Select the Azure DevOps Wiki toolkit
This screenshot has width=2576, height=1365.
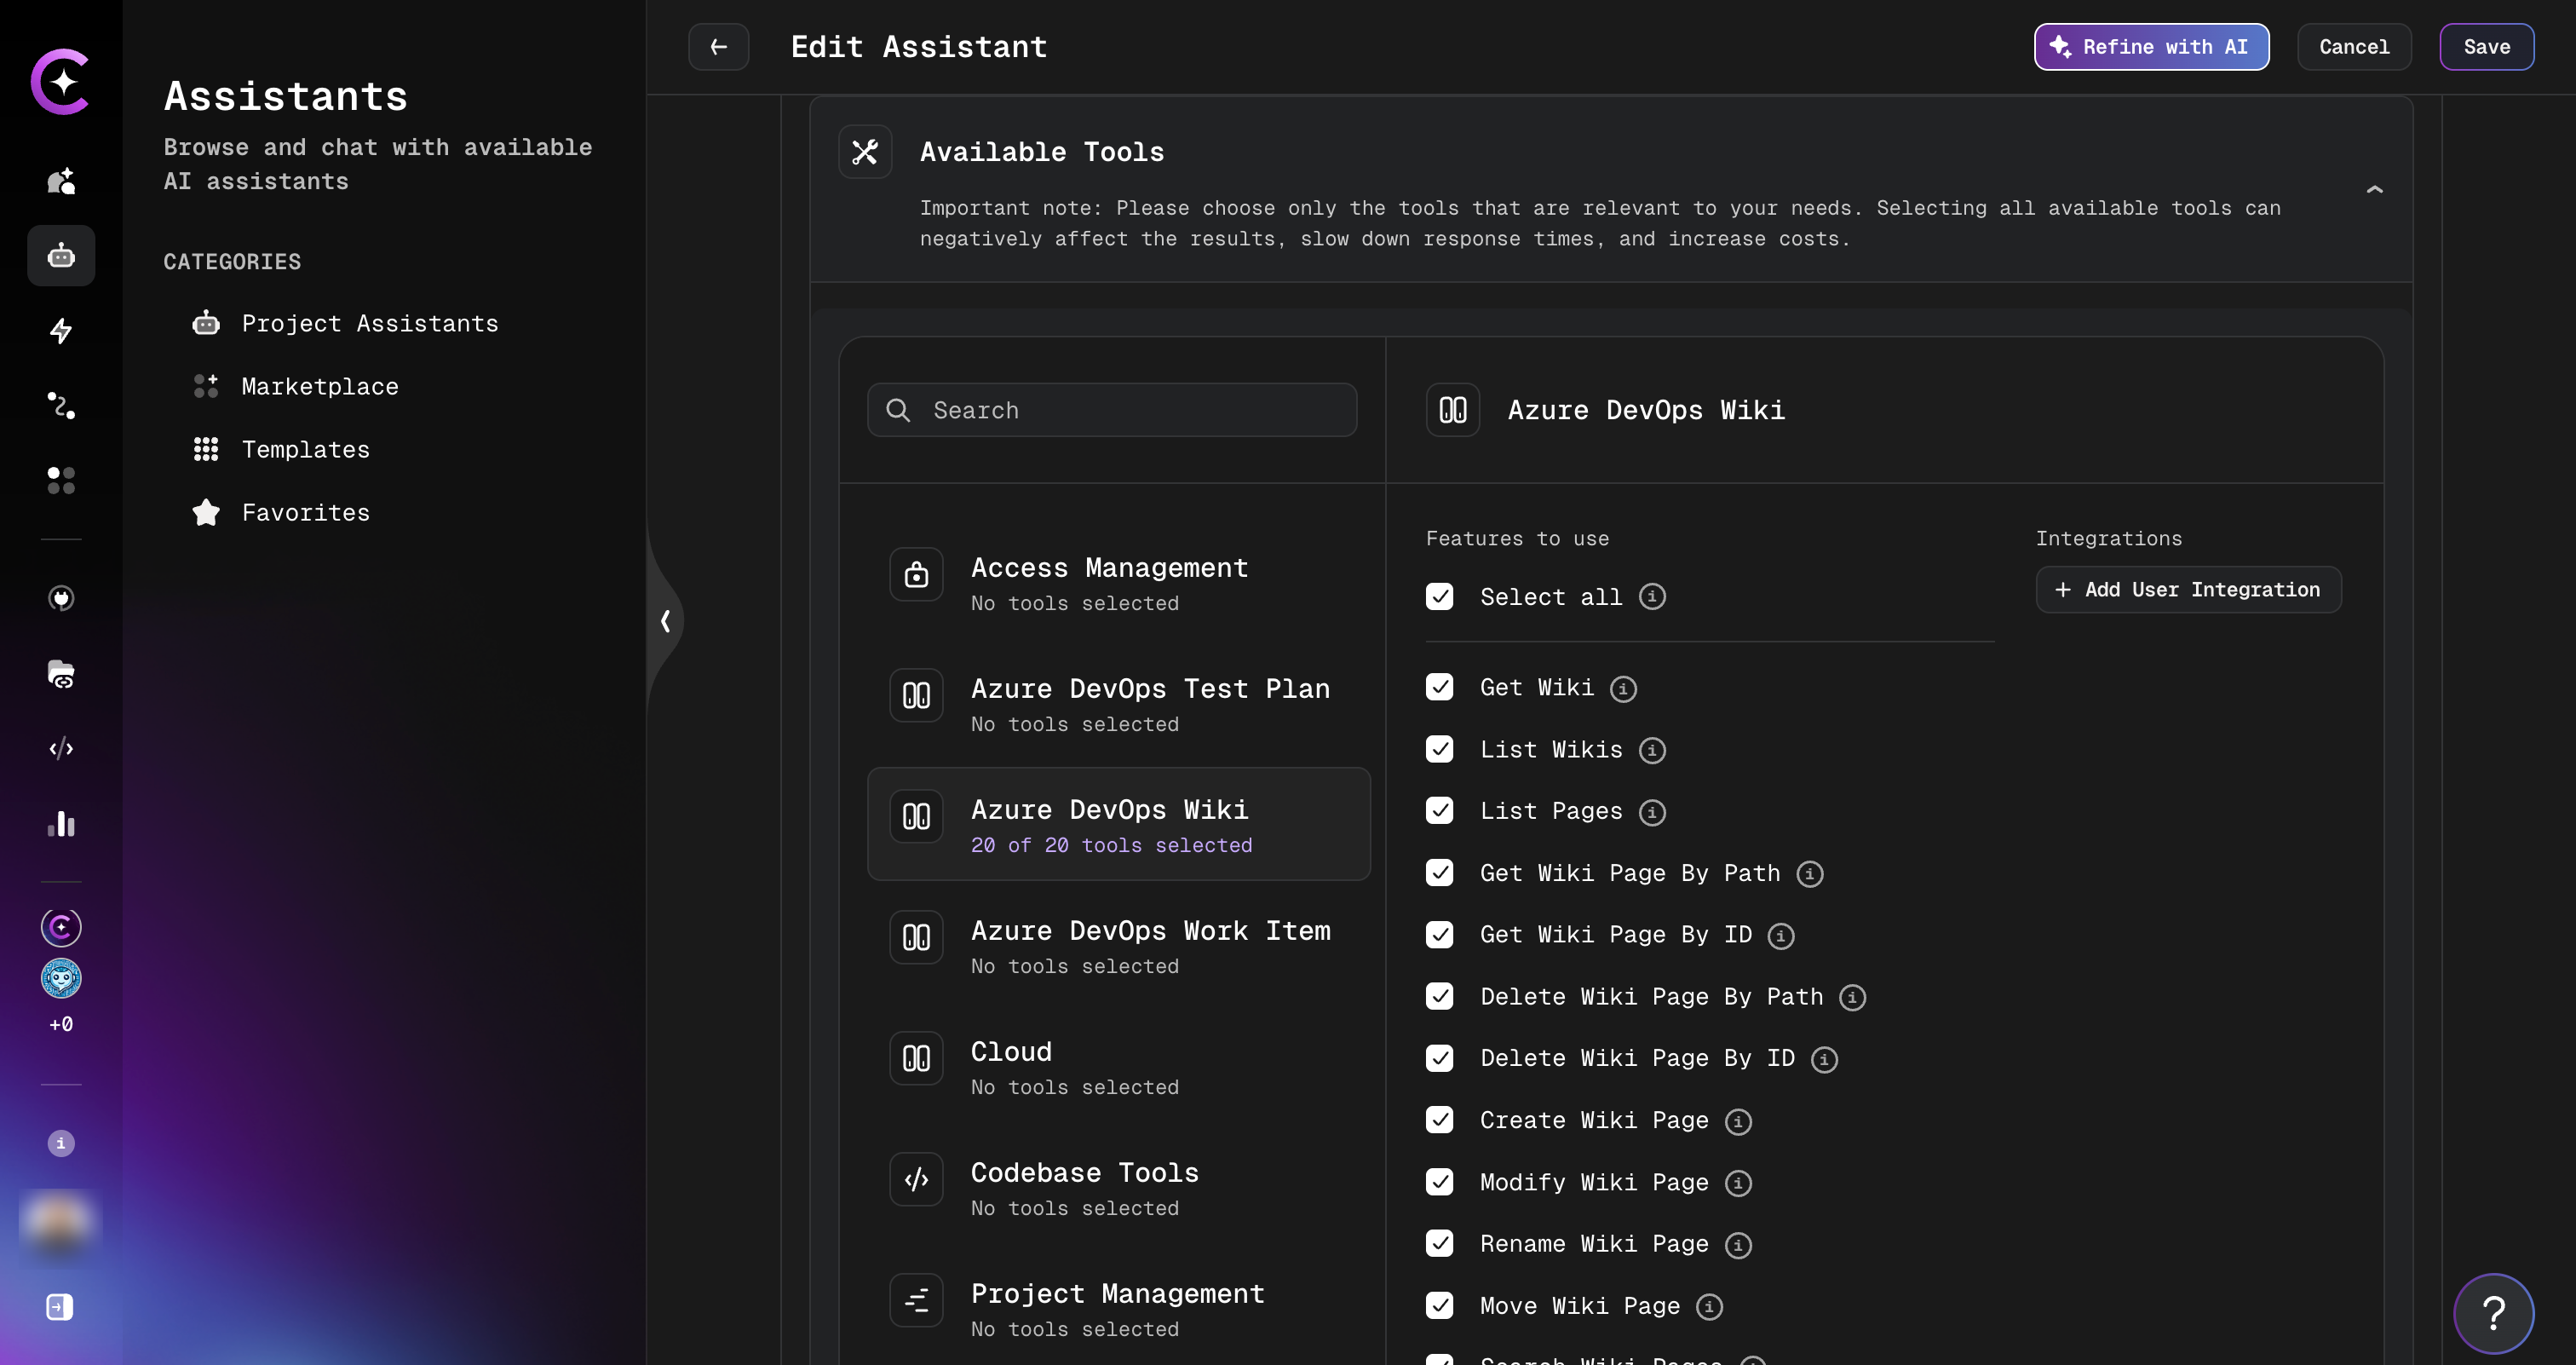(1118, 824)
